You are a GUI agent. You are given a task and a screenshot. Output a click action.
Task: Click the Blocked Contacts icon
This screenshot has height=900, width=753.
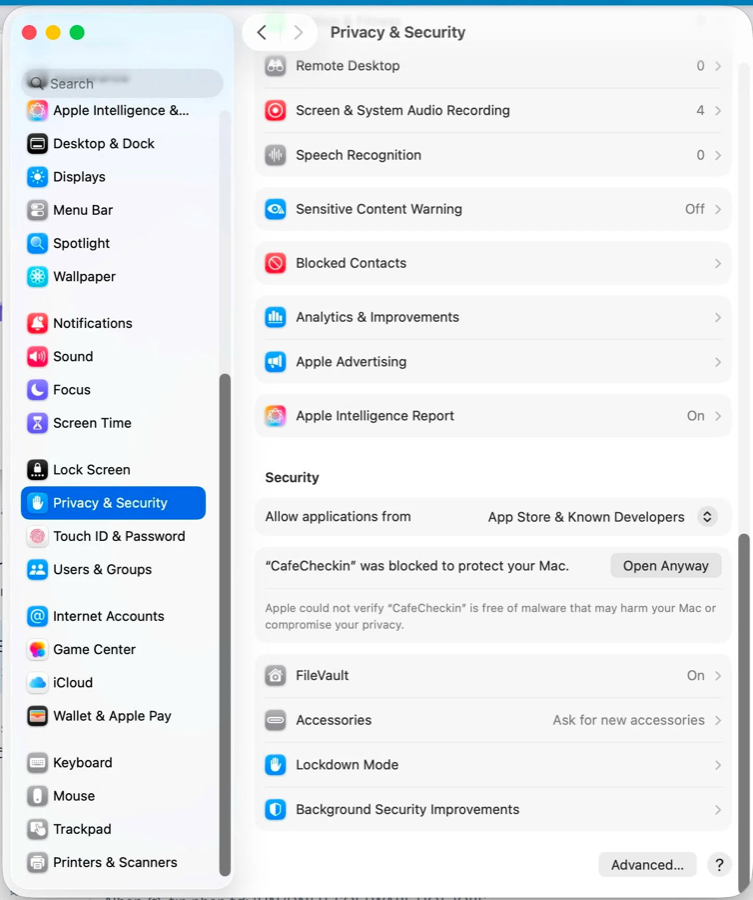(275, 263)
